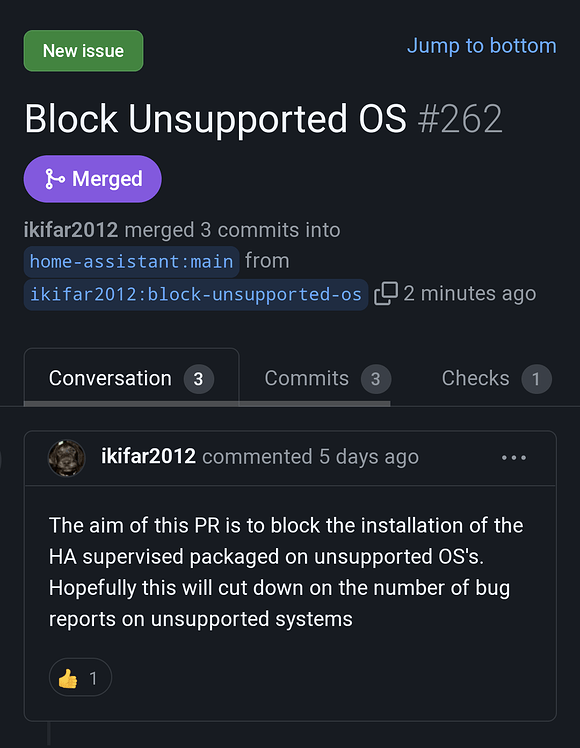The width and height of the screenshot is (580, 748).
Task: Click the ikifar2012 avatar image
Action: click(x=66, y=457)
